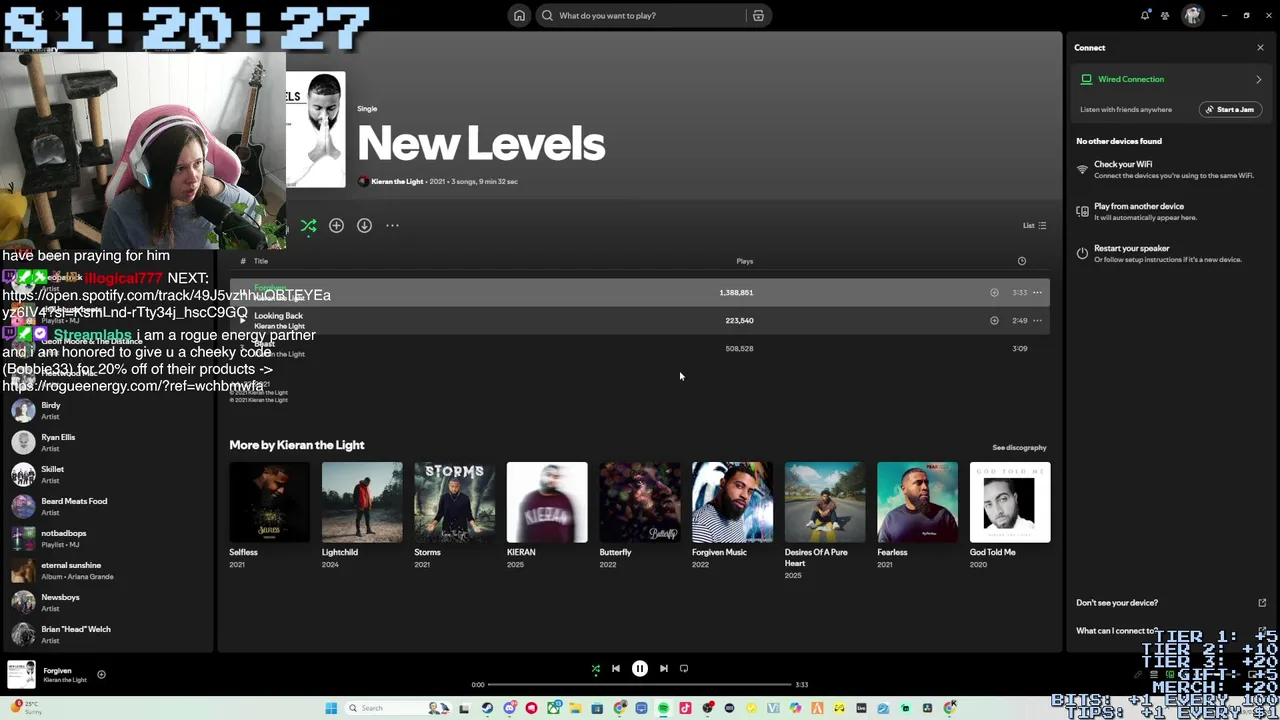Seek in the song progress bar
This screenshot has height=720, width=1280.
click(640, 685)
